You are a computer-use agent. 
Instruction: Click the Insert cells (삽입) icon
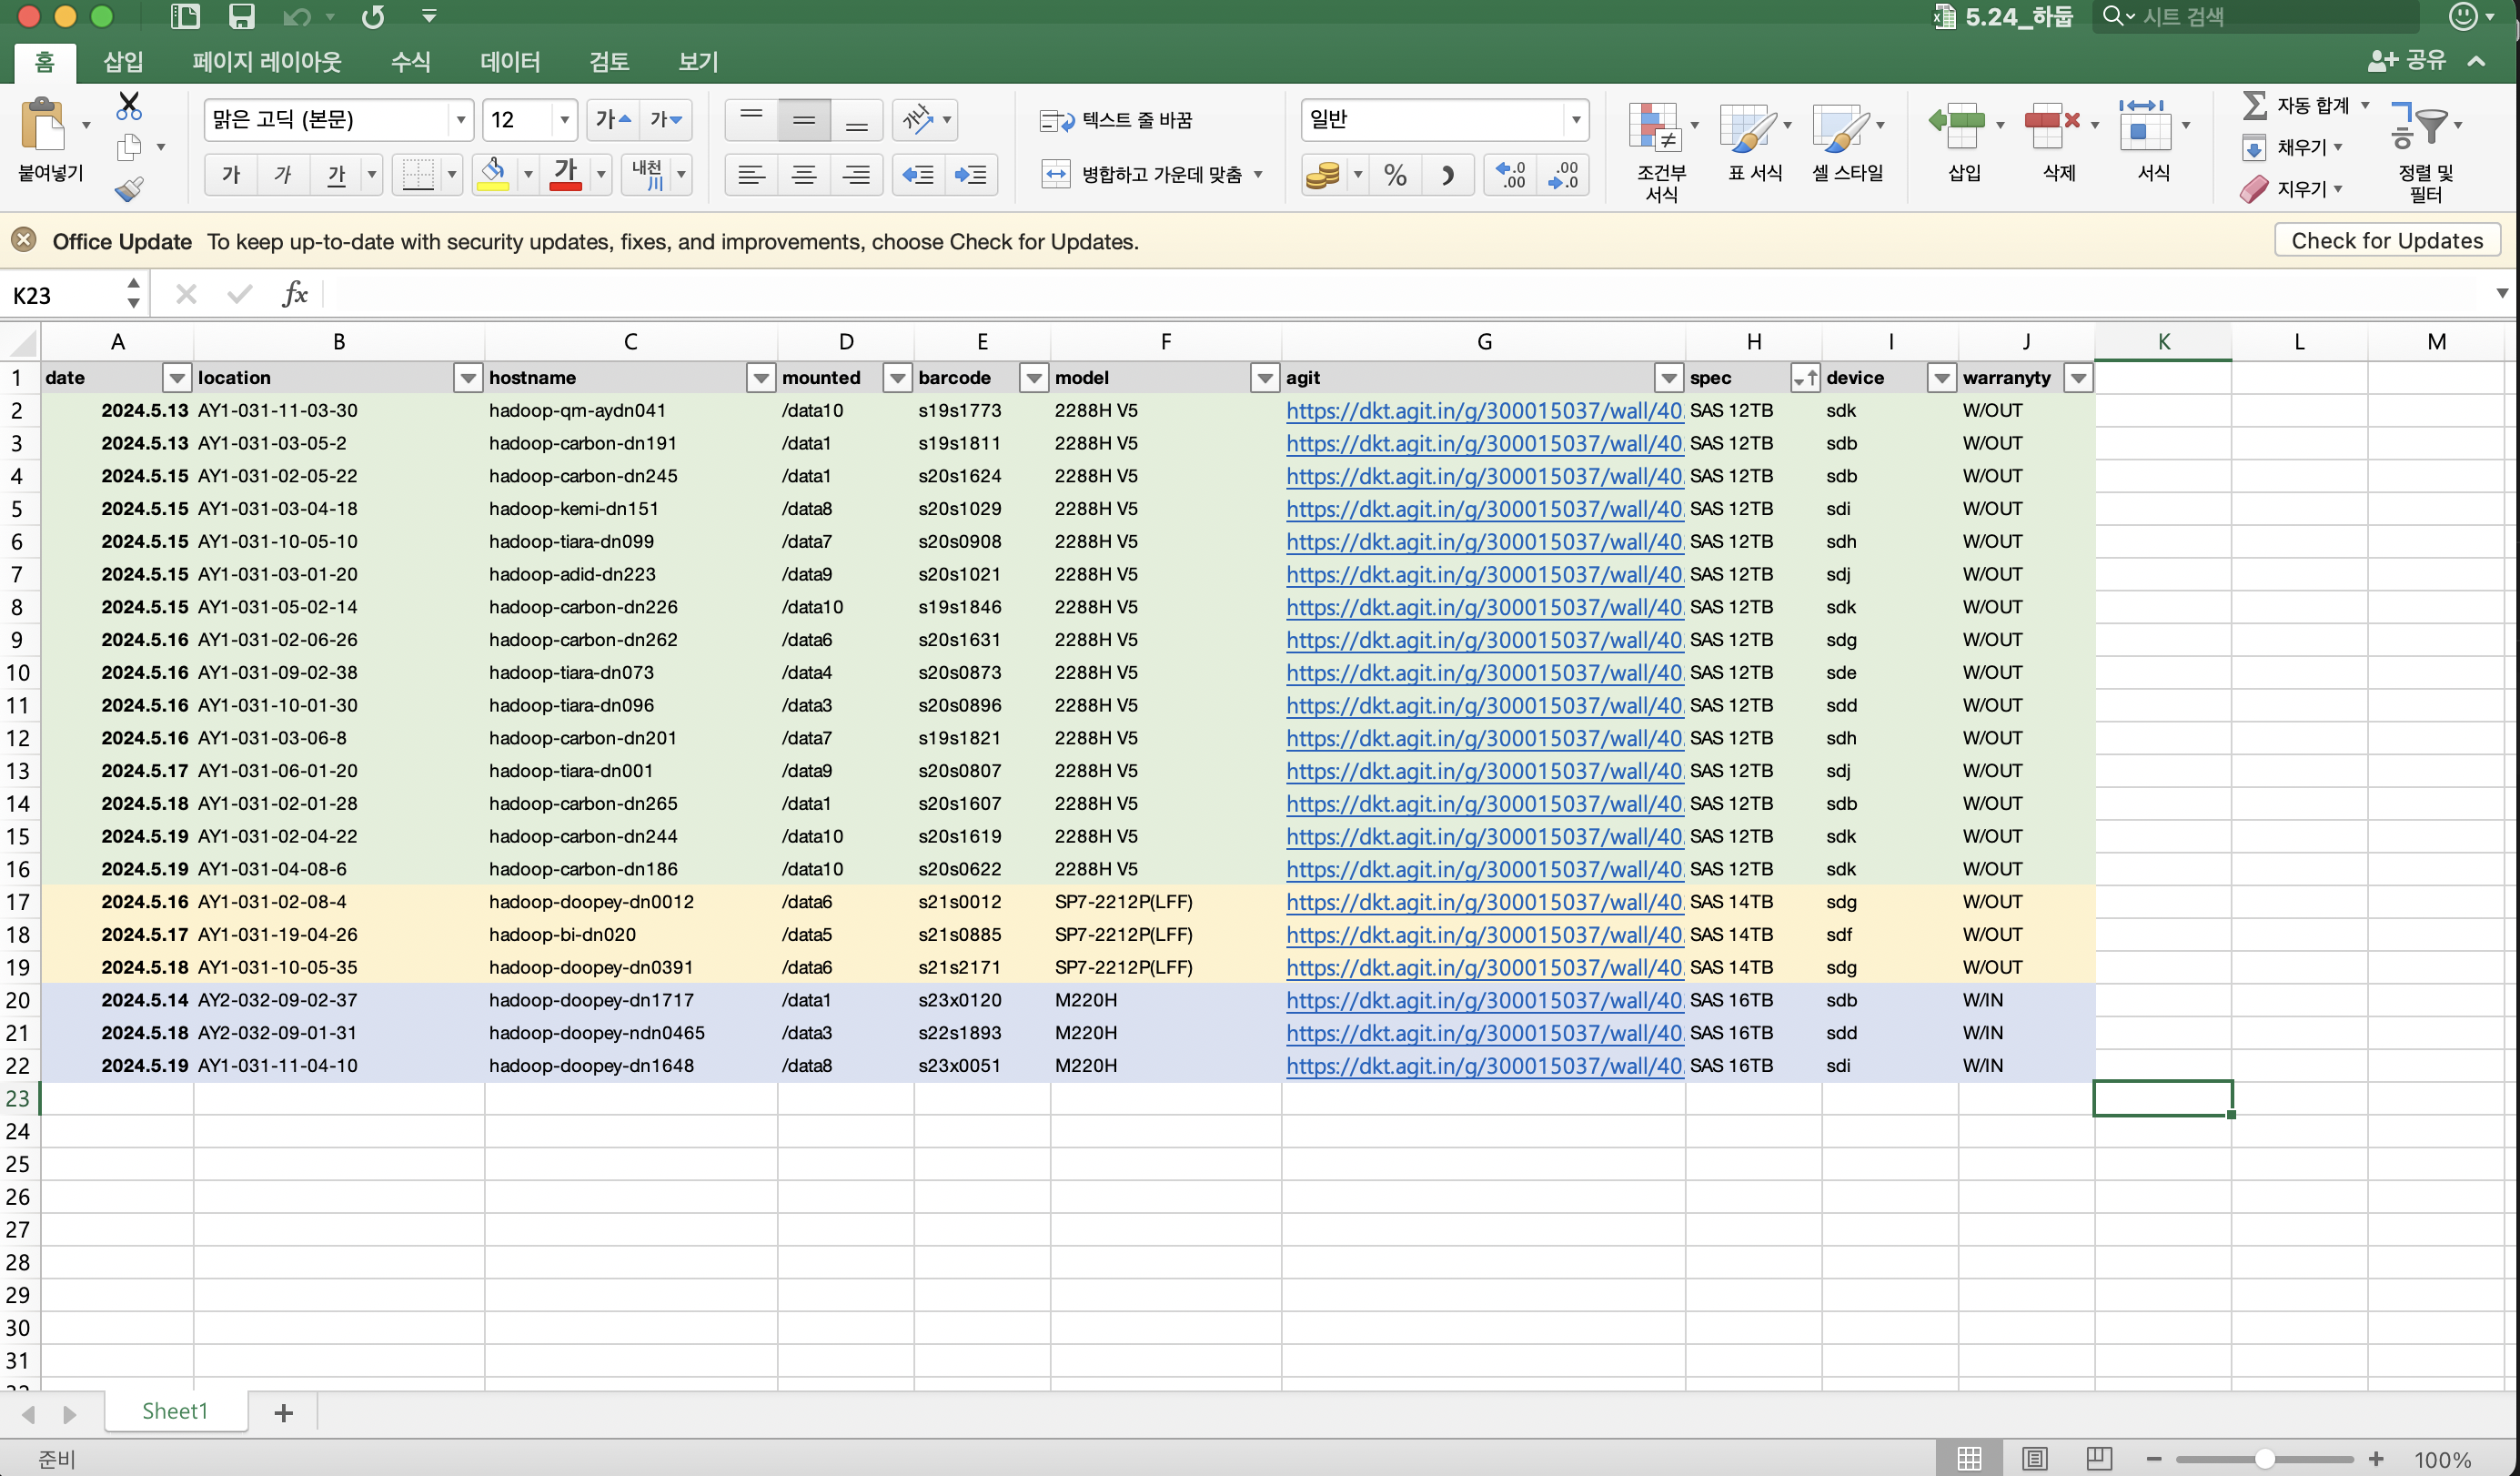(x=1957, y=126)
